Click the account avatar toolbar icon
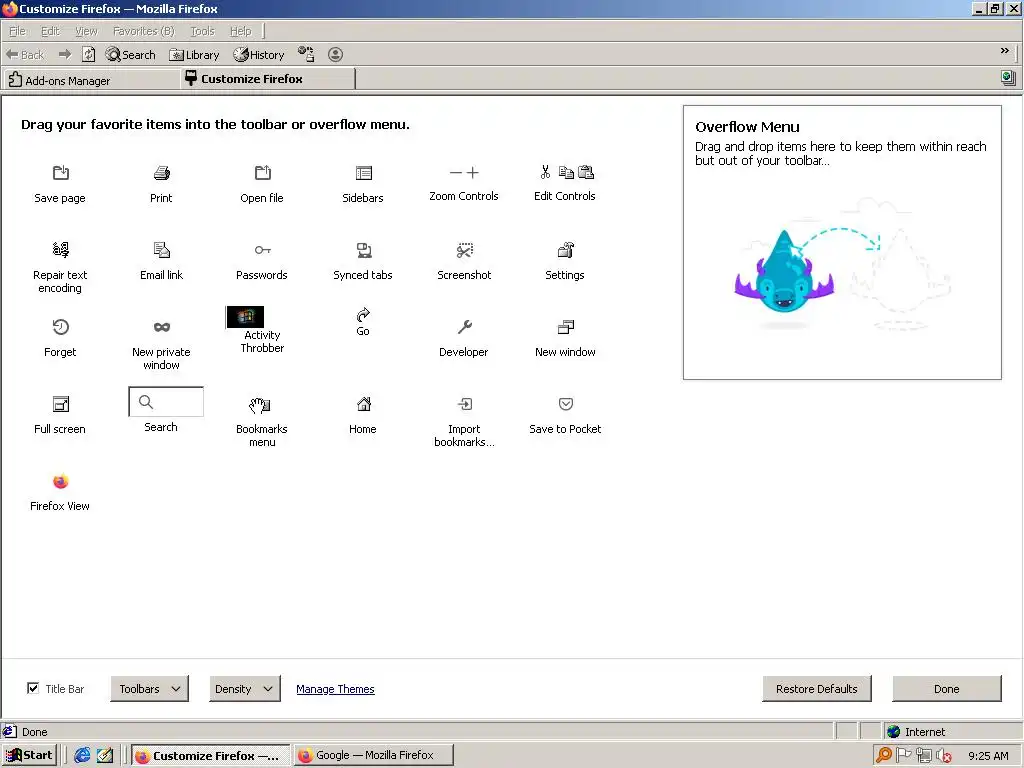The image size is (1024, 768). point(335,54)
